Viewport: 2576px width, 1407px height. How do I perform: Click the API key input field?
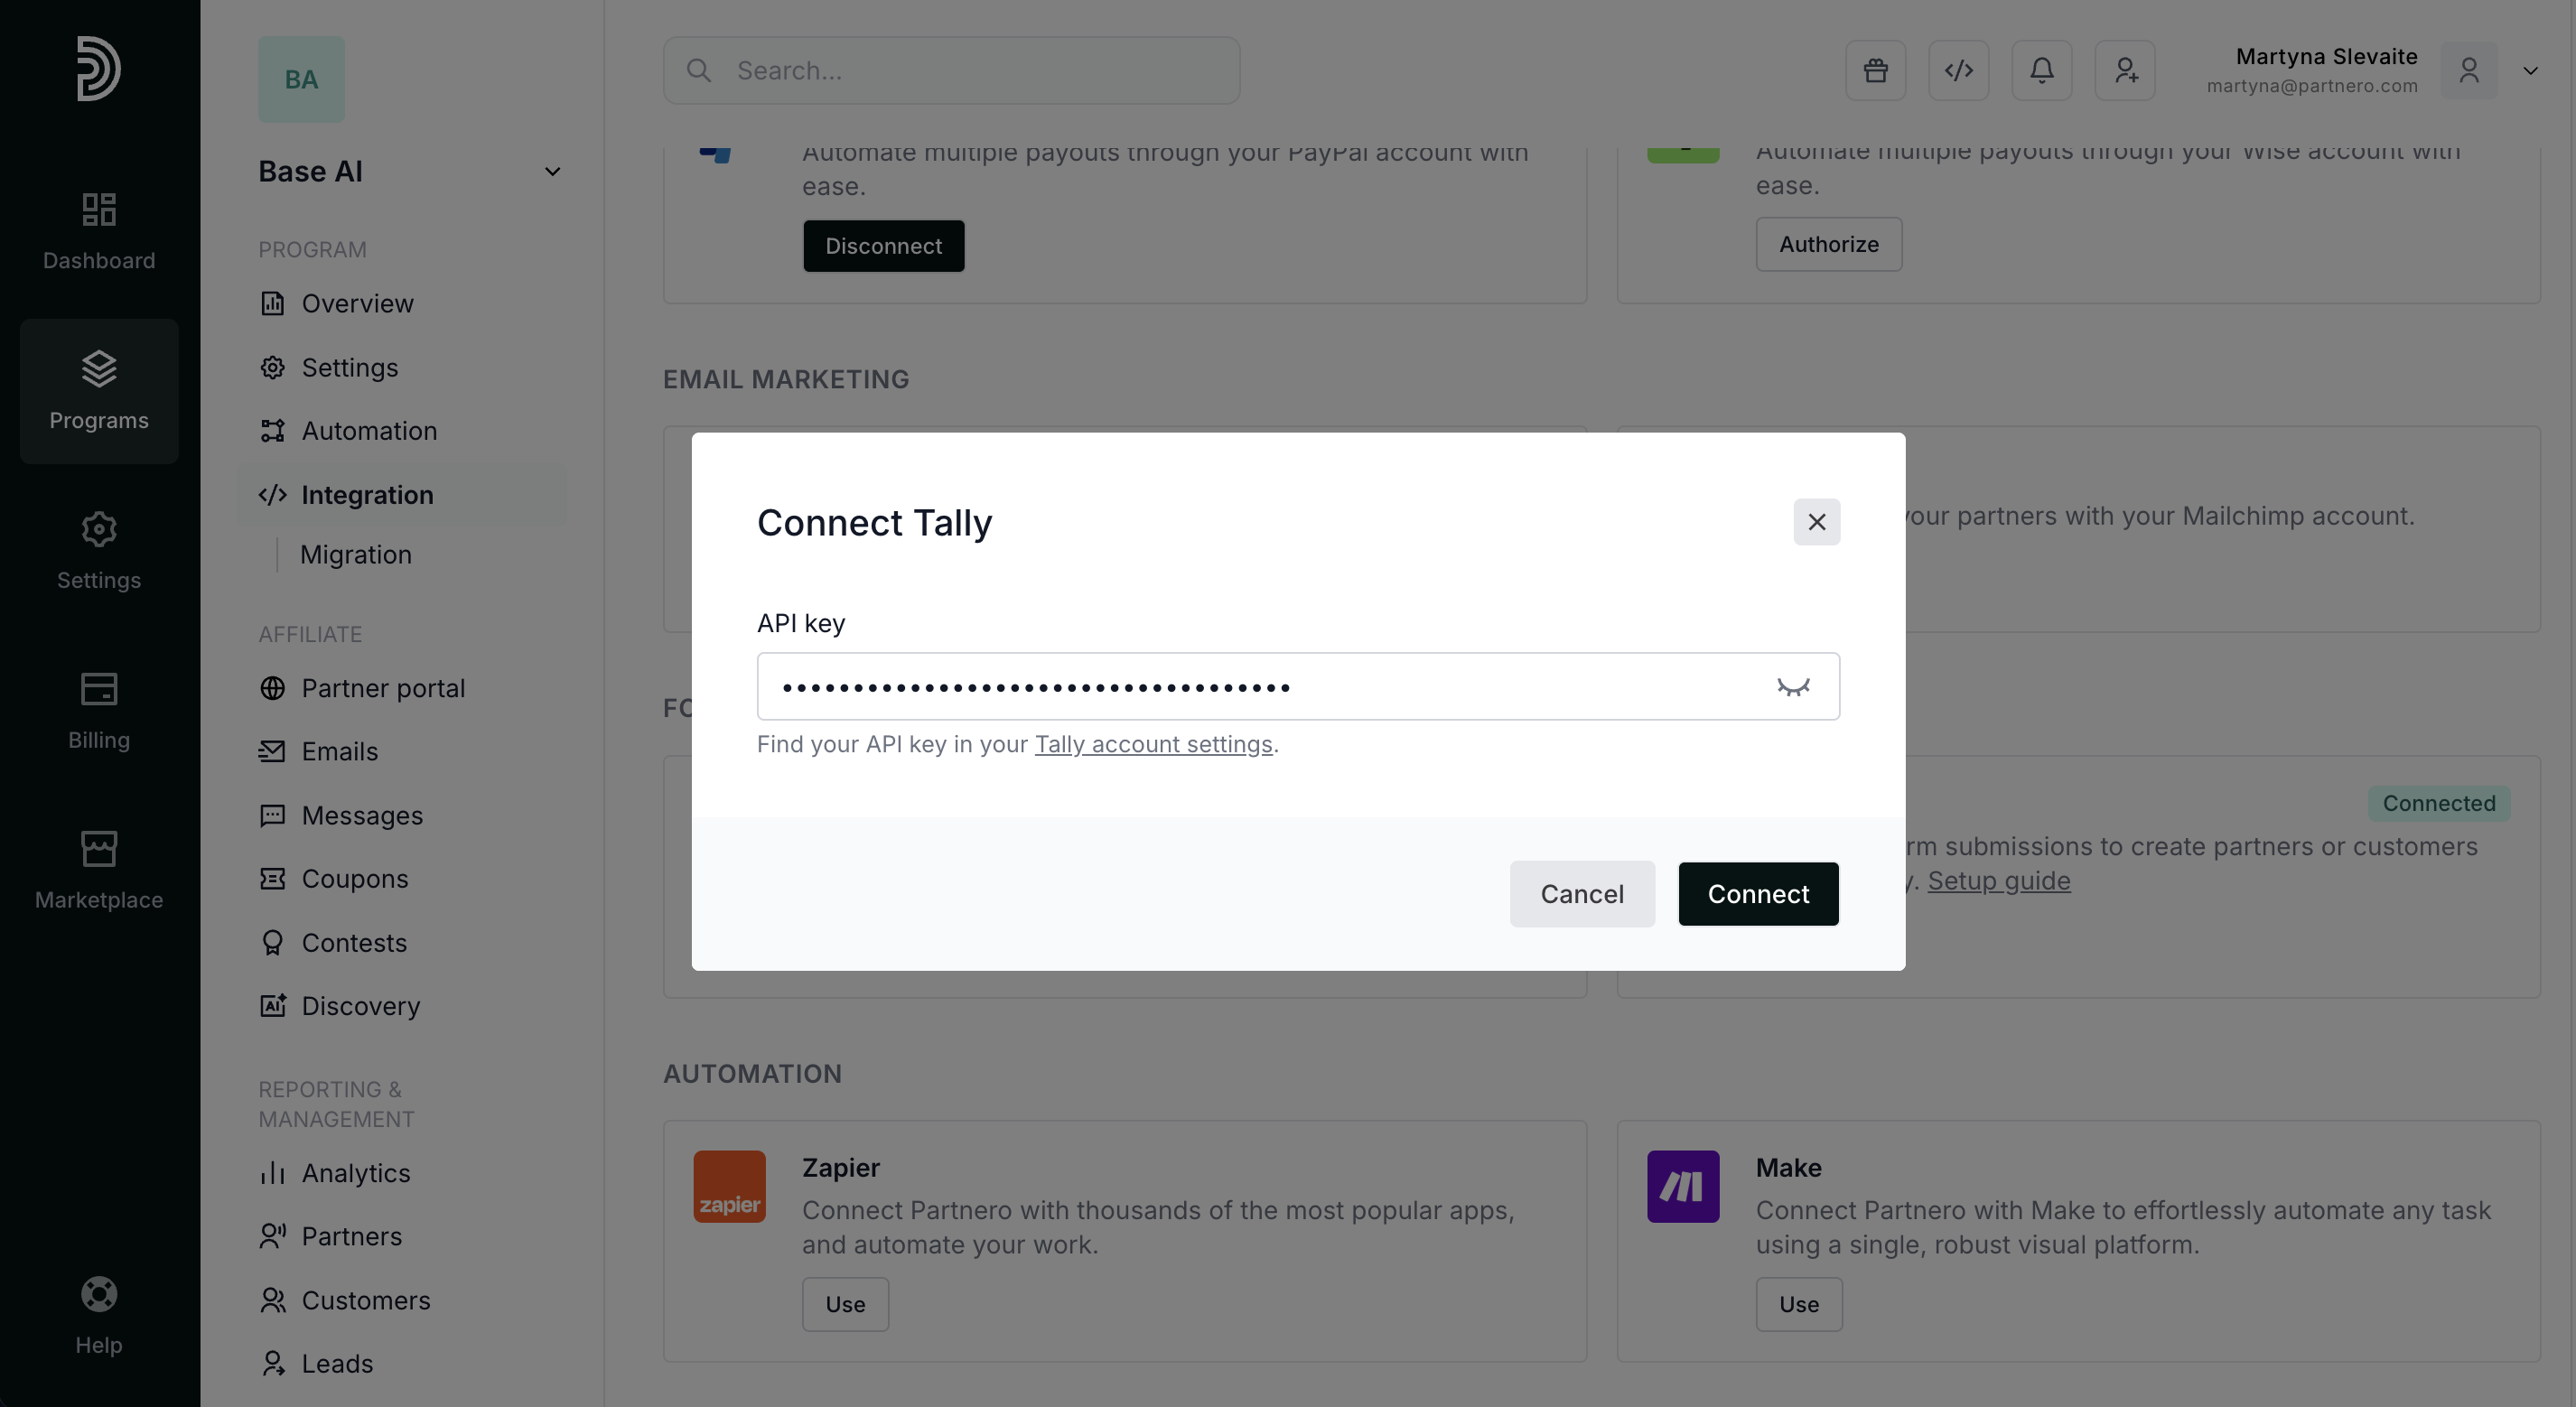(x=1260, y=687)
